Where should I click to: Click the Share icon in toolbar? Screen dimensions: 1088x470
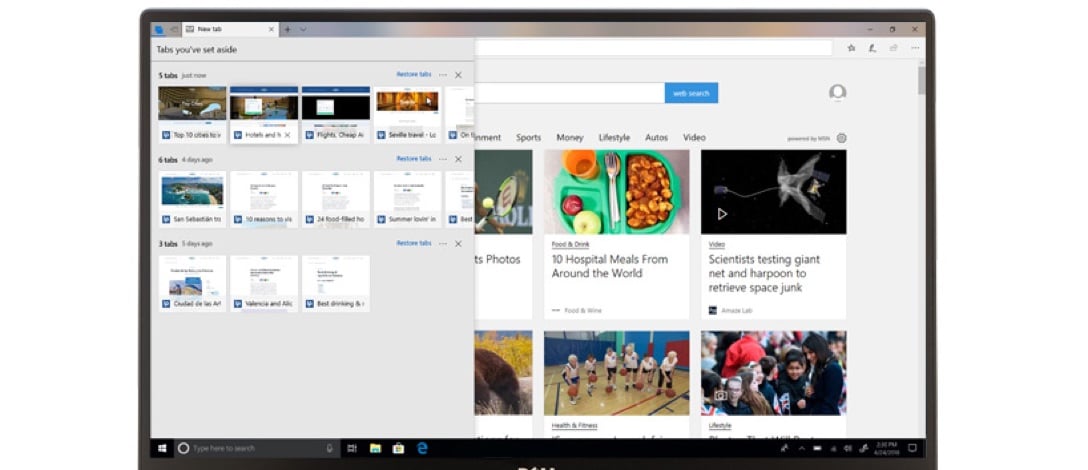894,48
